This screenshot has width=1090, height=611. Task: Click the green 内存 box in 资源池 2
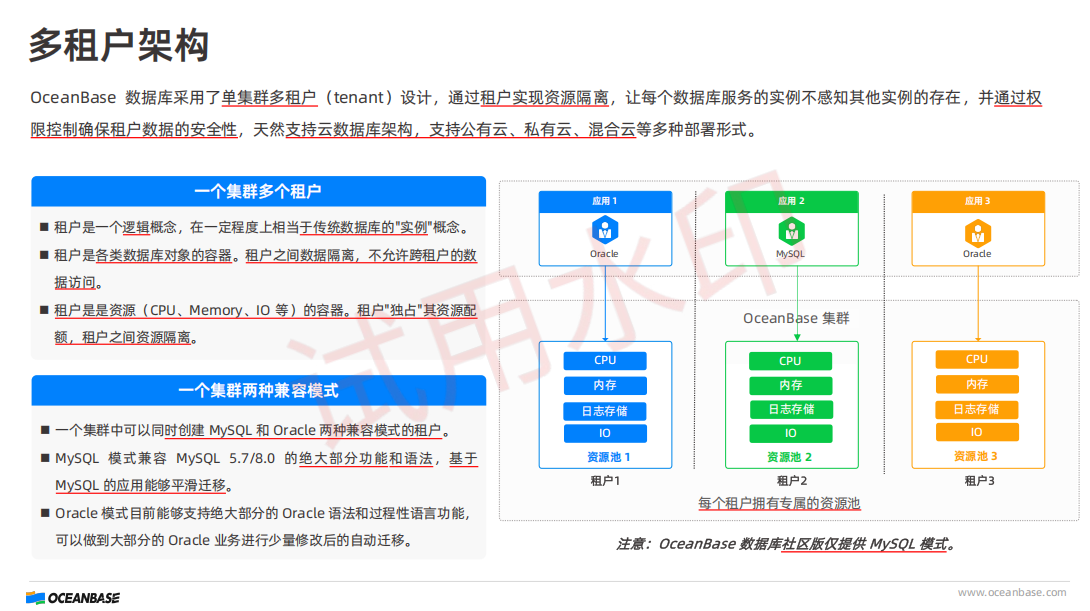click(790, 385)
